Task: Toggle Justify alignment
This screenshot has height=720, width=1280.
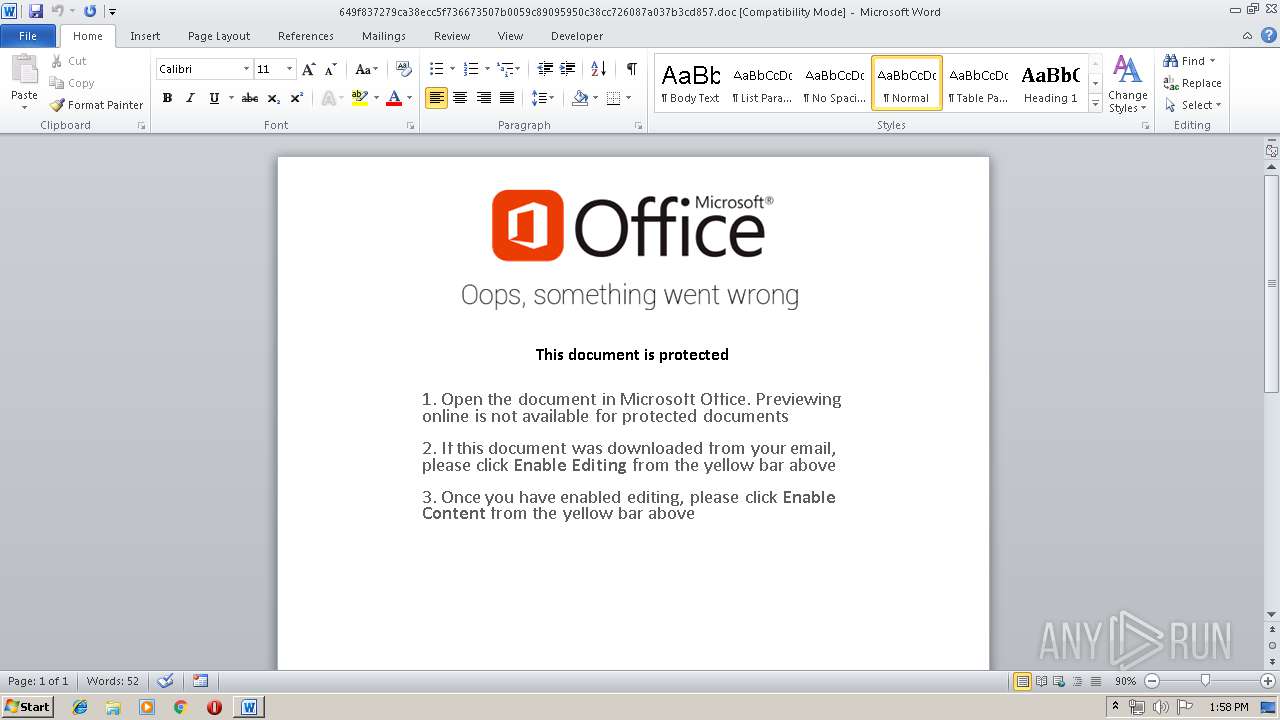Action: click(507, 98)
